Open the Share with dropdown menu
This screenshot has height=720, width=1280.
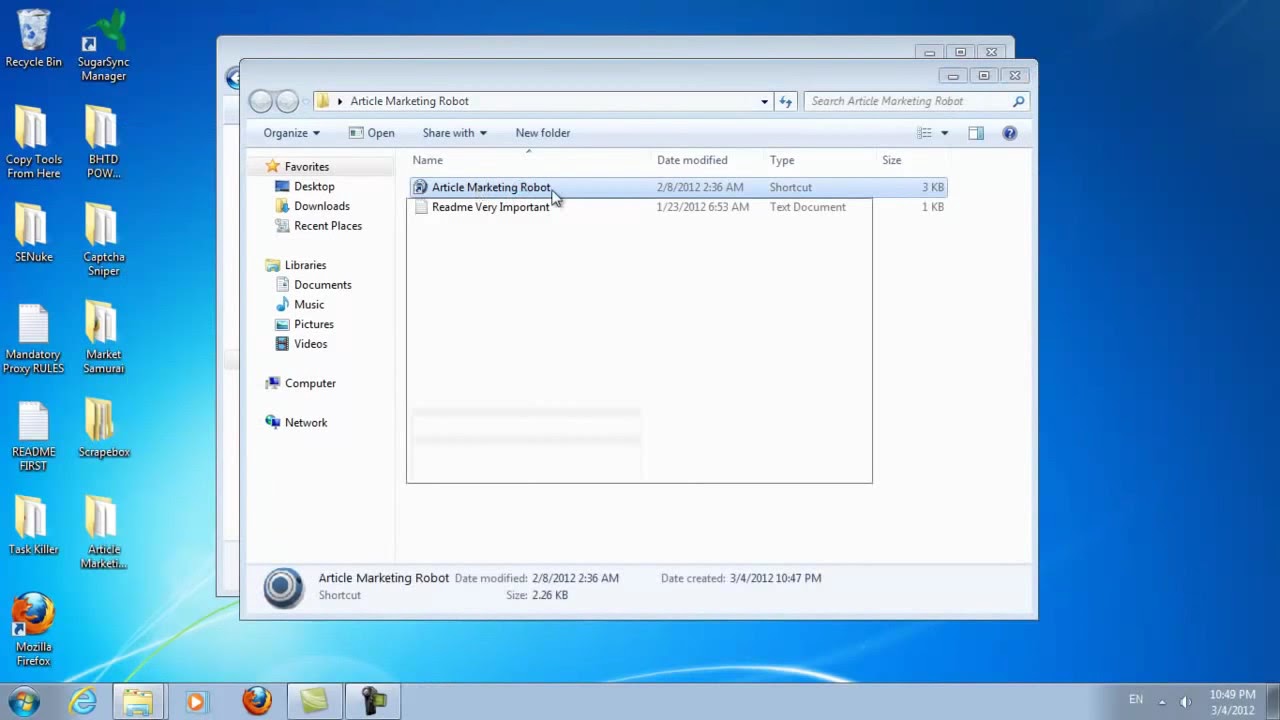coord(454,133)
